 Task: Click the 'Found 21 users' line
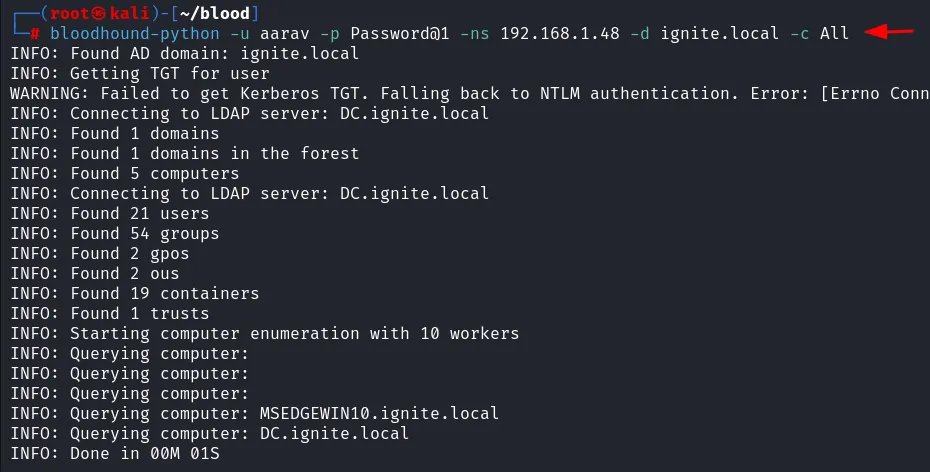[x=109, y=213]
